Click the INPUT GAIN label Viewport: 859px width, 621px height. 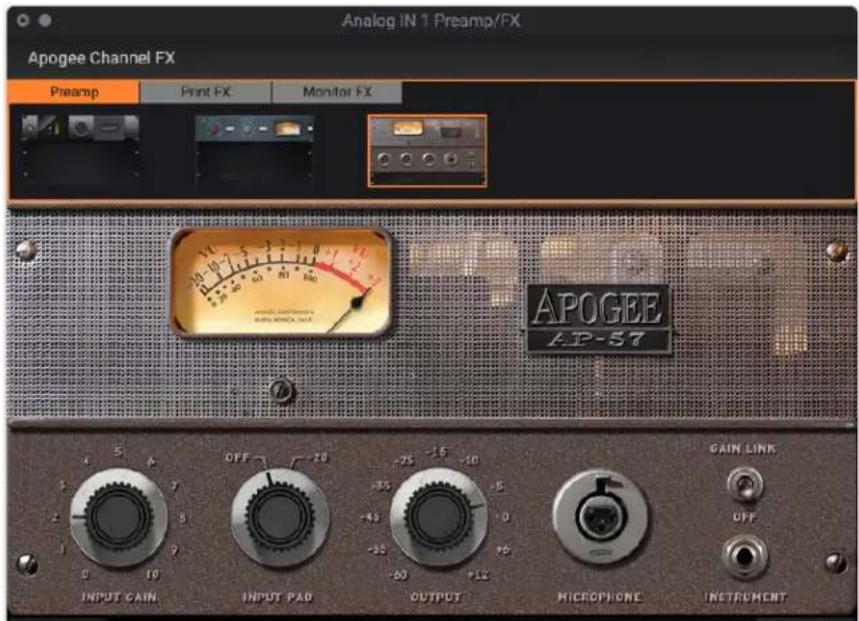119,597
